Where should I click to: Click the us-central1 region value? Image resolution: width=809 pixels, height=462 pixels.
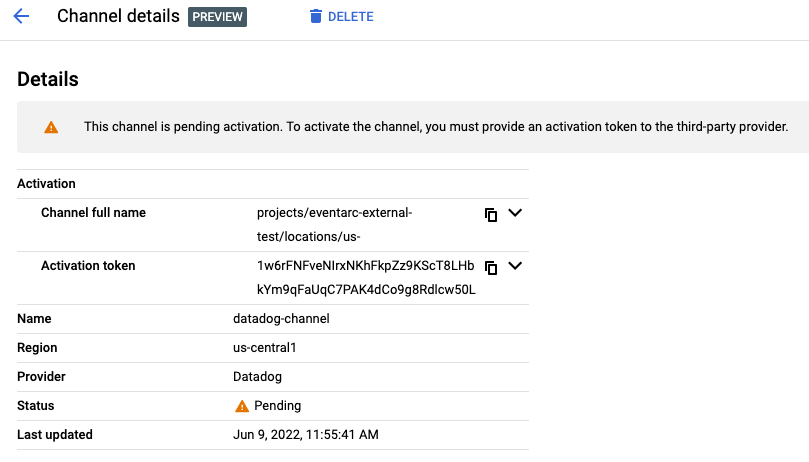(265, 348)
